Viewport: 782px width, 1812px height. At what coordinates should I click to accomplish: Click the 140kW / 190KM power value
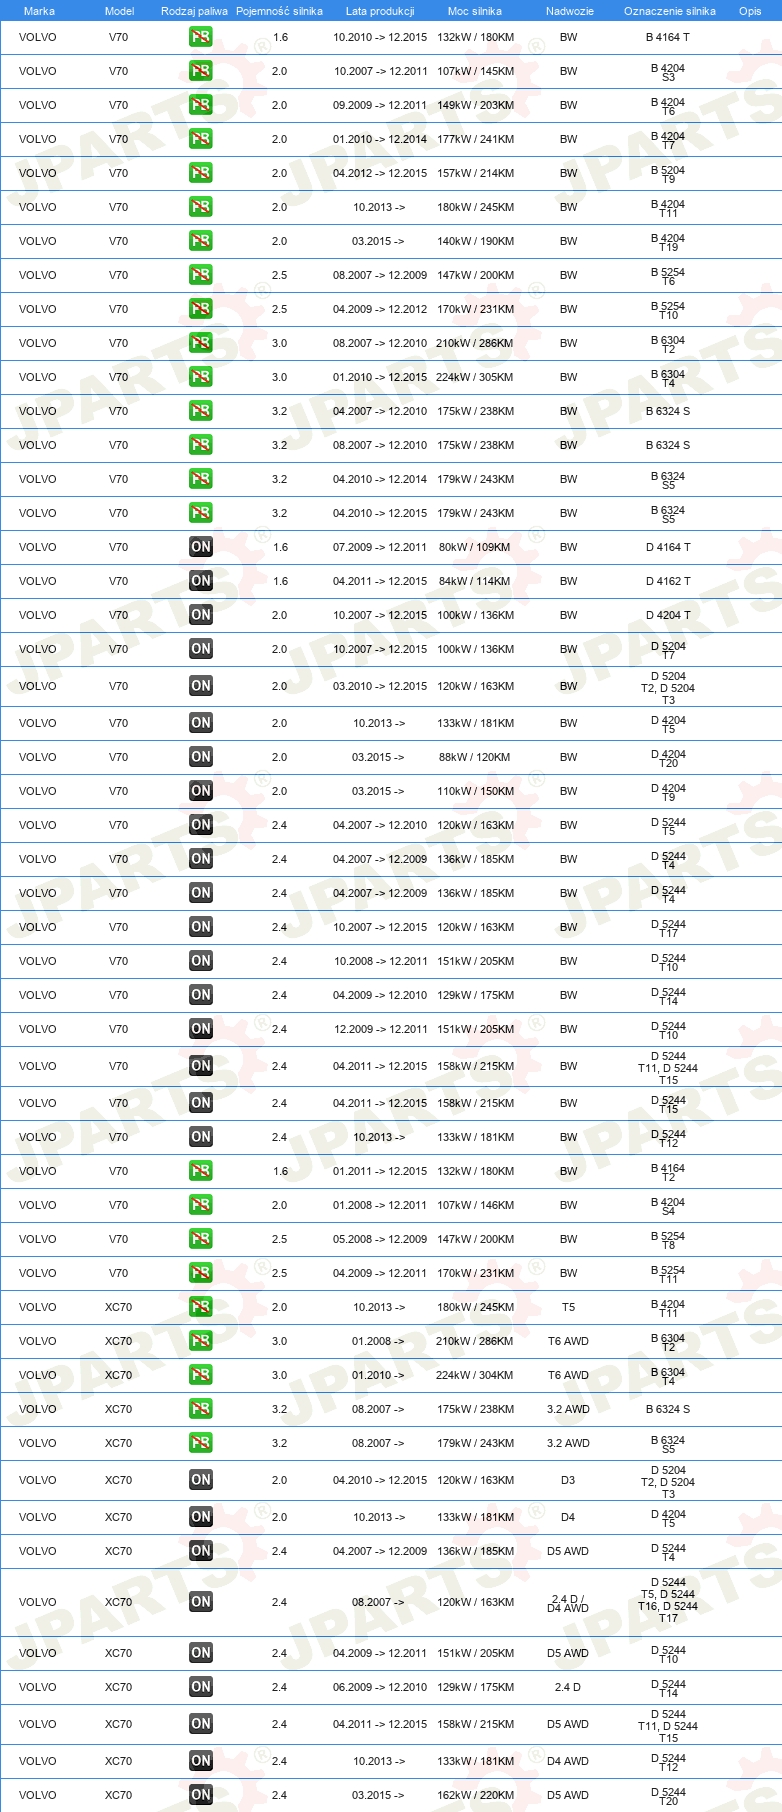[x=475, y=241]
